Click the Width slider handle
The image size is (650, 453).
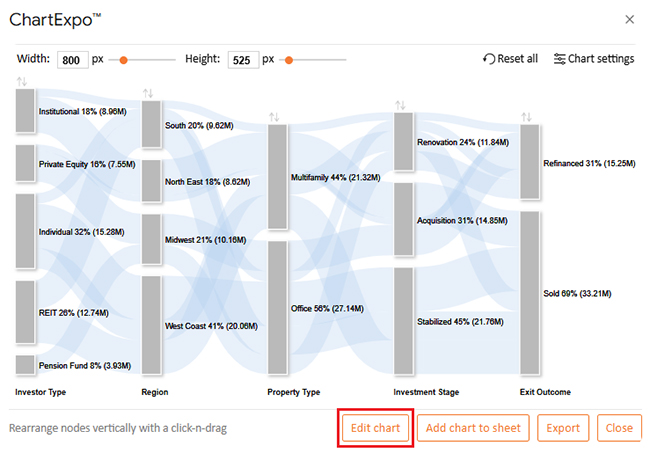[124, 59]
